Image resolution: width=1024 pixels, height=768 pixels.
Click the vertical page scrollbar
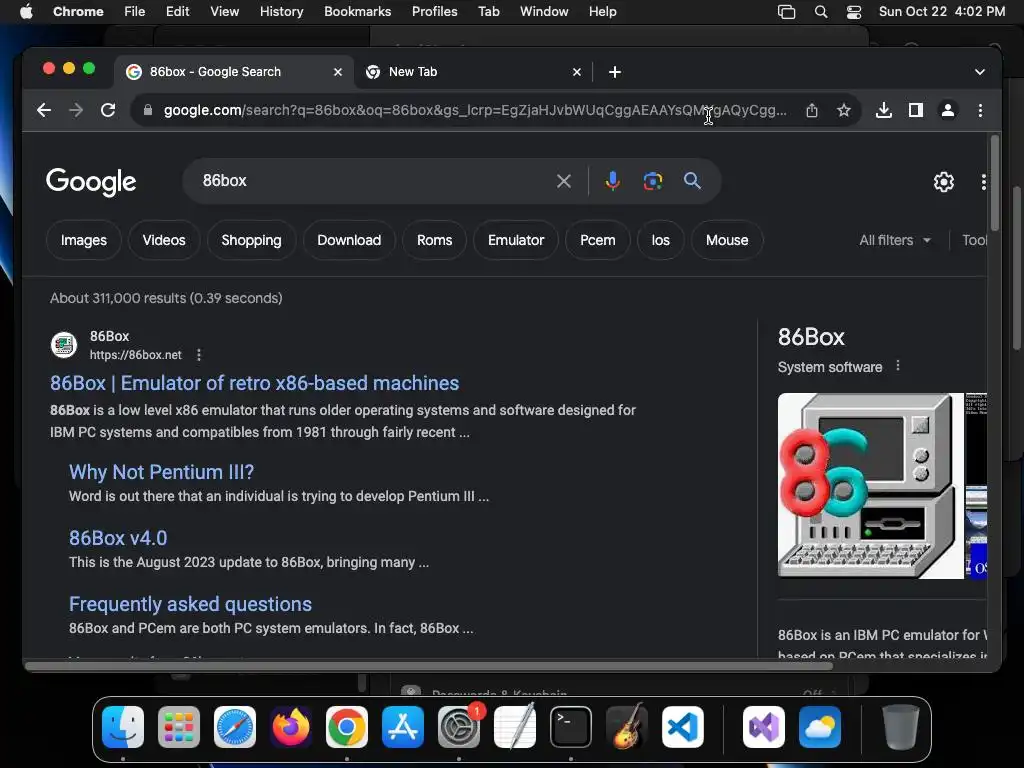pos(995,183)
